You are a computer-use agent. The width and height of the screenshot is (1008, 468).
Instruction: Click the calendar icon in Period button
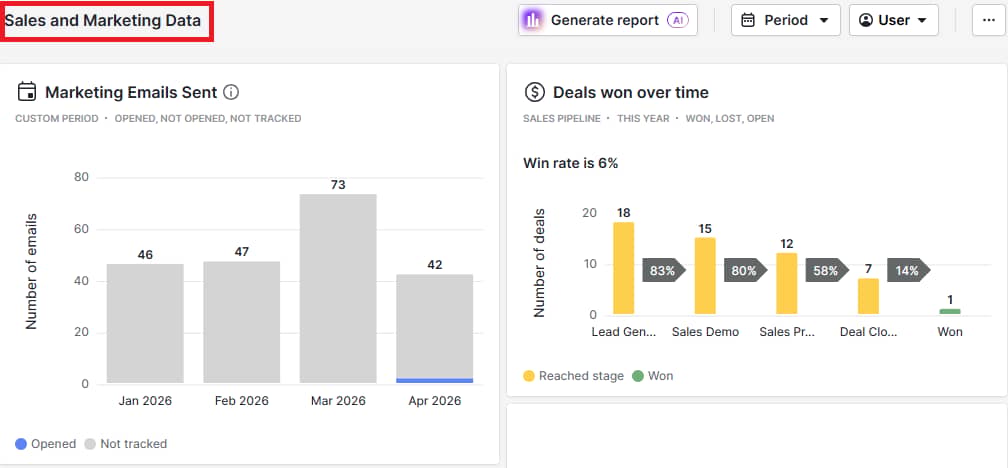pyautogui.click(x=748, y=20)
